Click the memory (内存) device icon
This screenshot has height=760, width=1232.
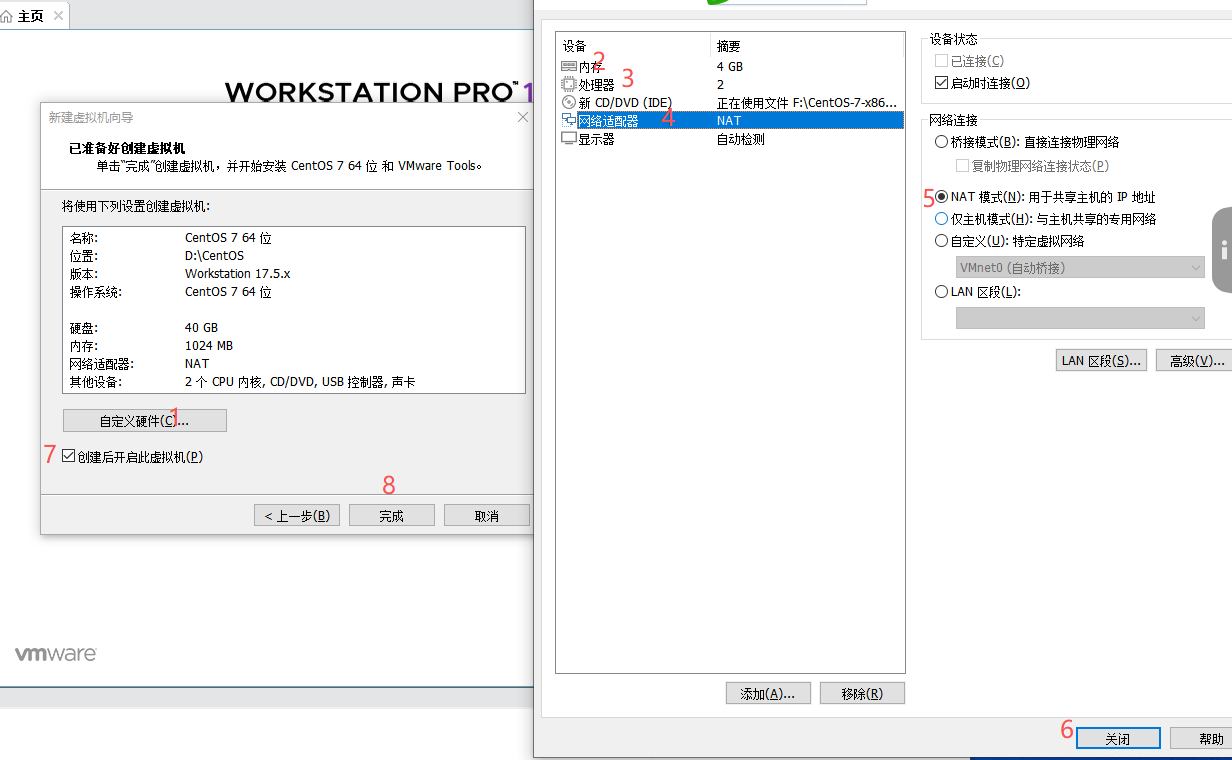[x=569, y=66]
